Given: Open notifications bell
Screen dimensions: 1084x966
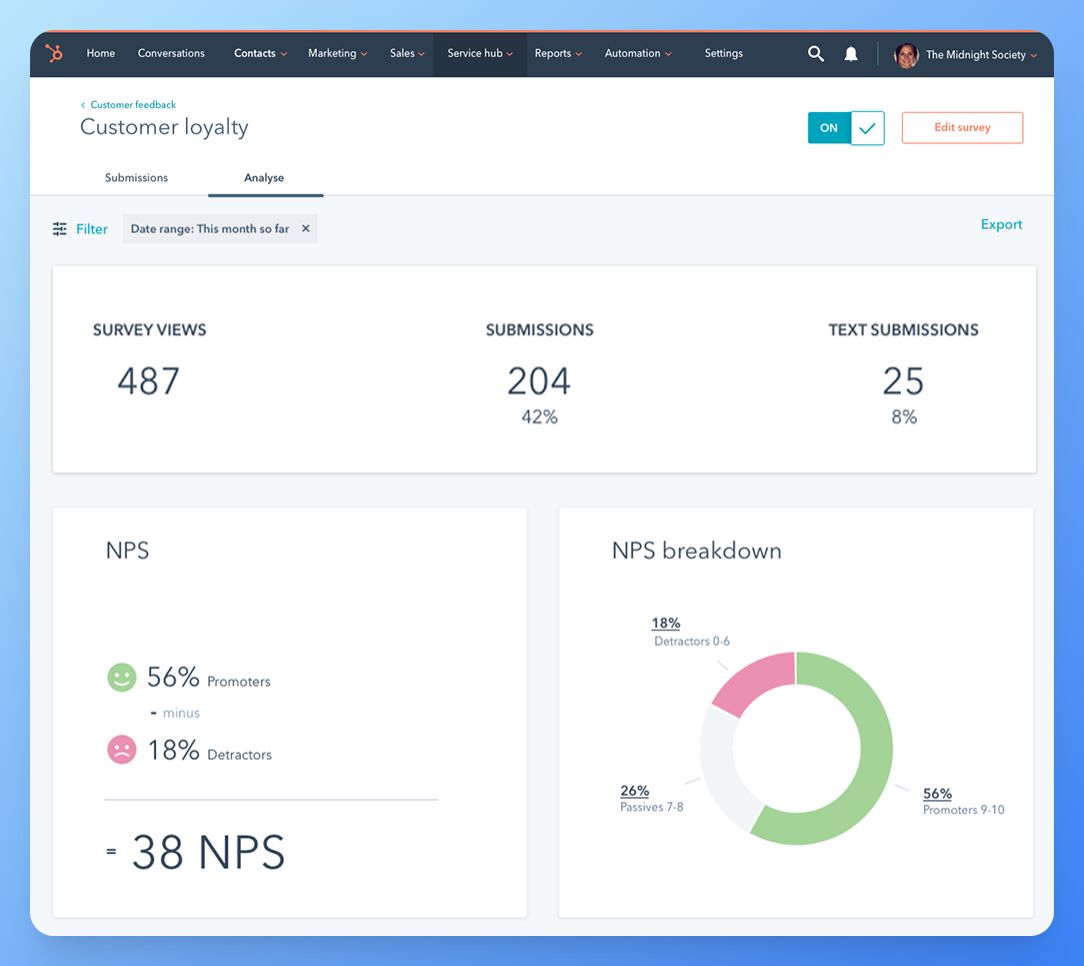Looking at the screenshot, I should point(851,54).
